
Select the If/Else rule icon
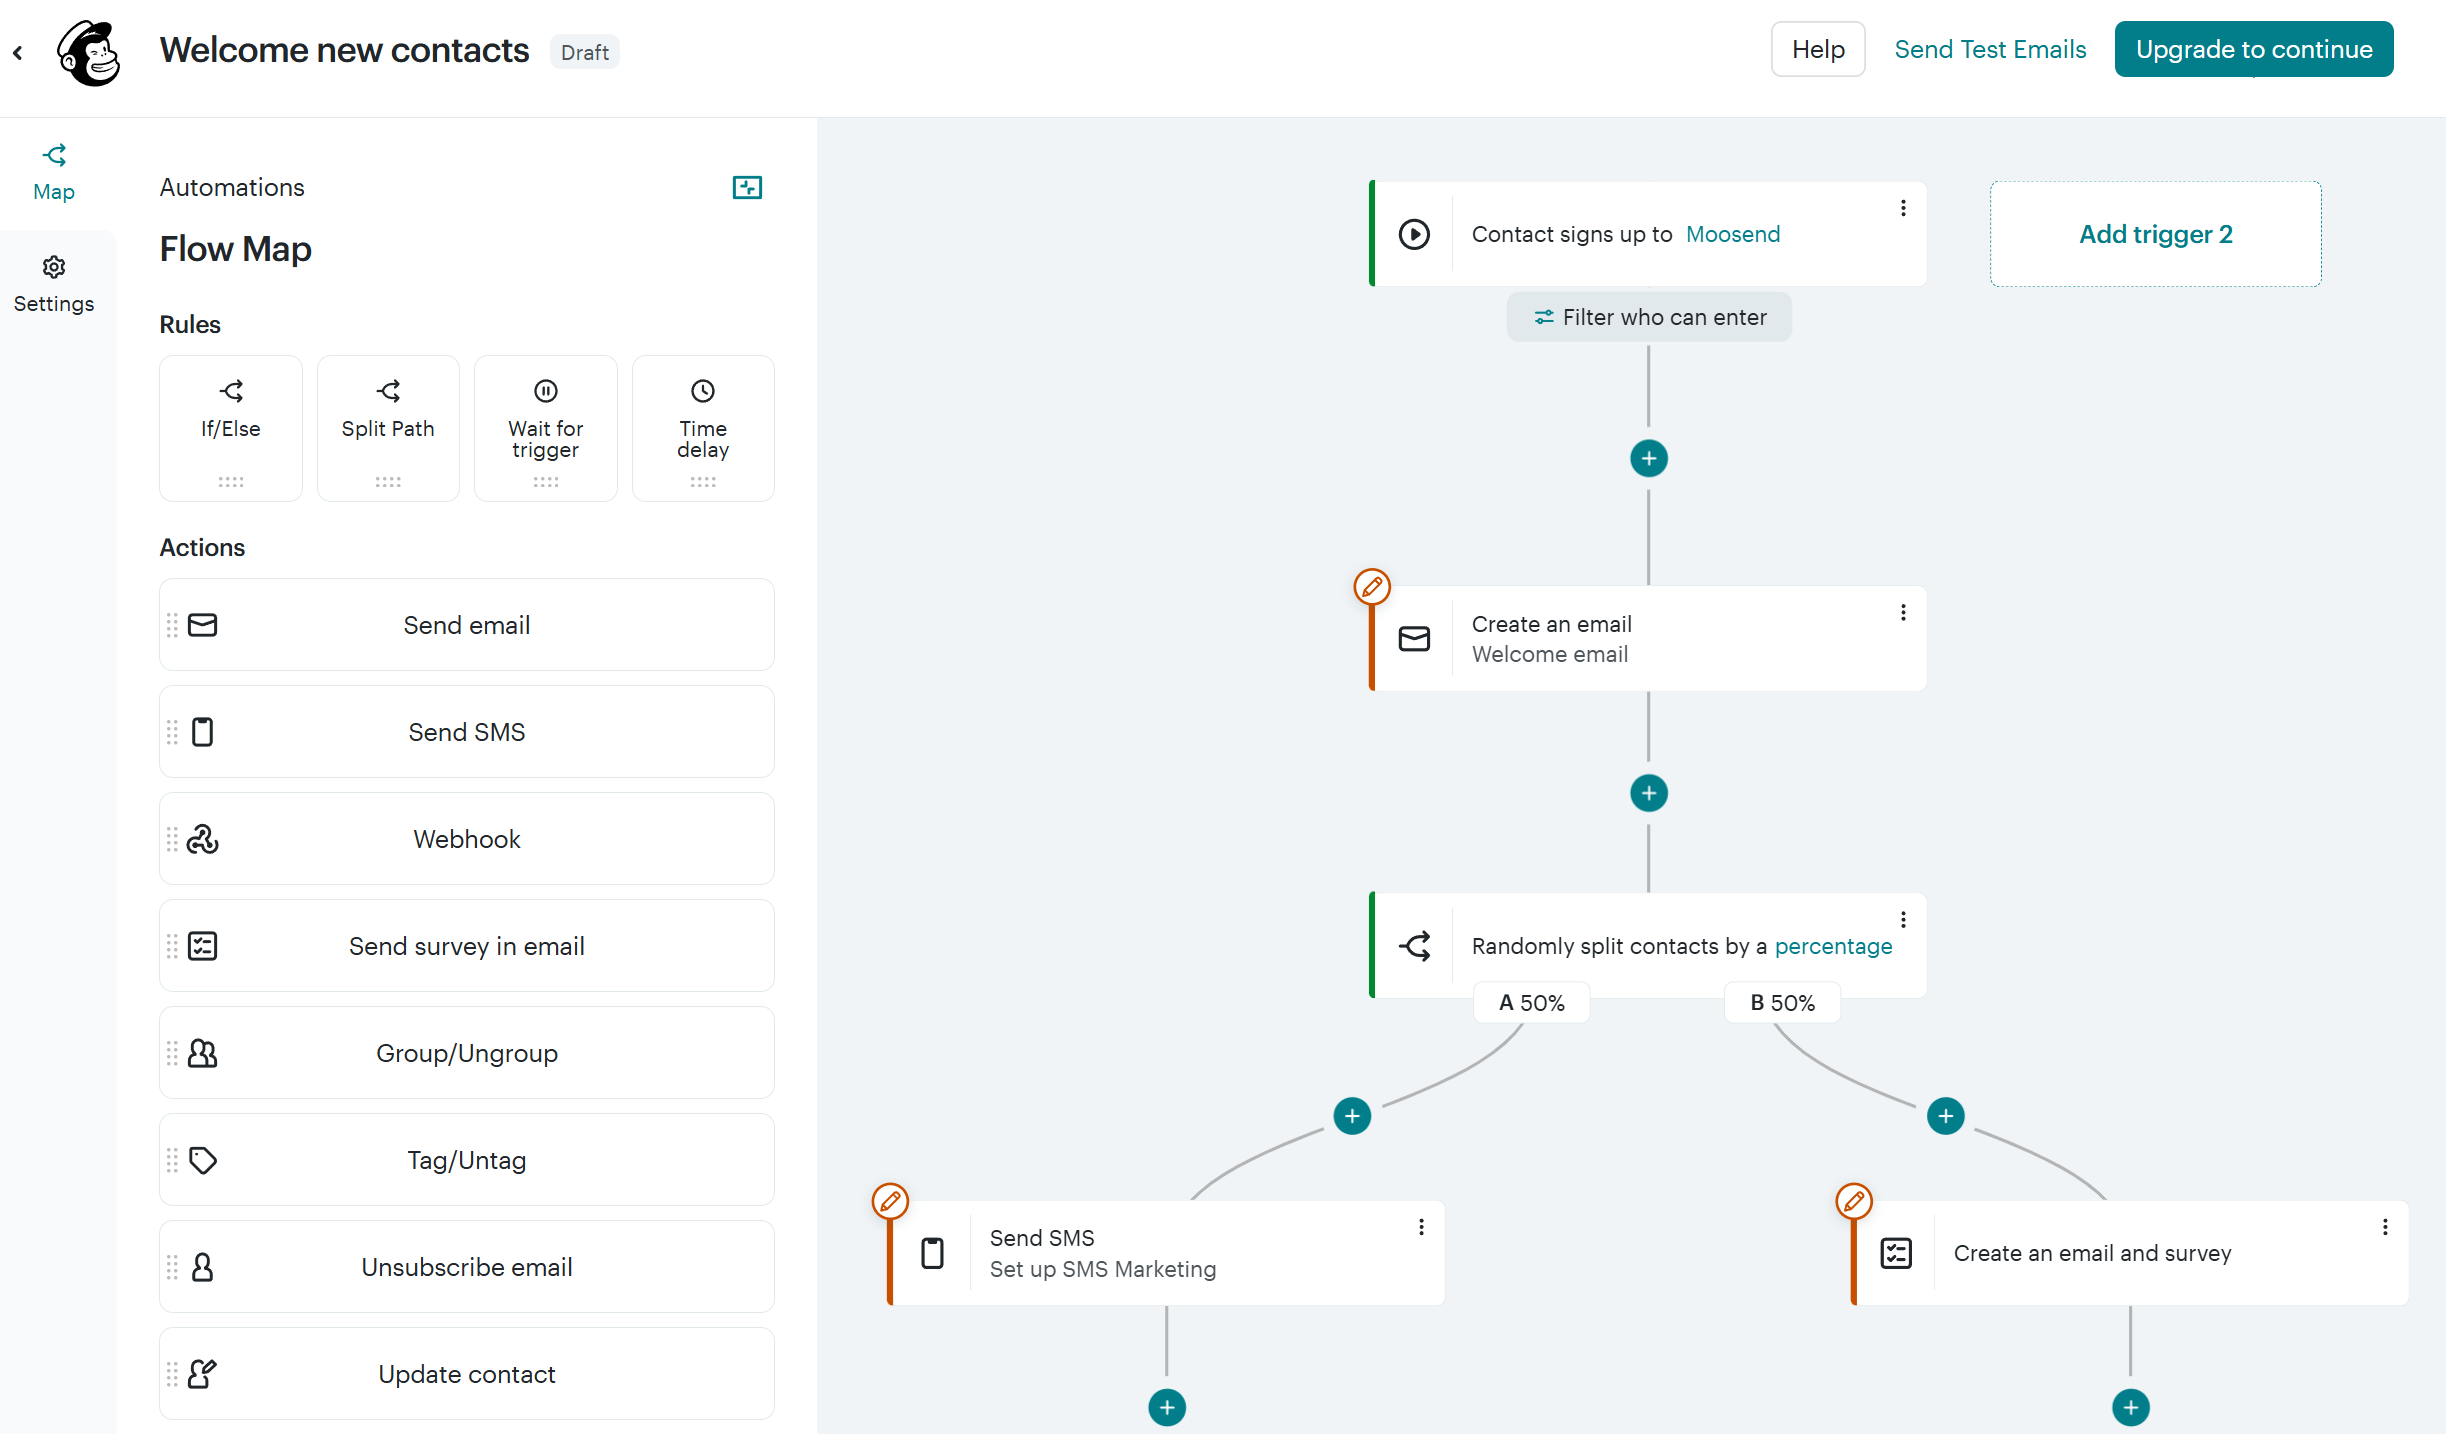pos(230,390)
